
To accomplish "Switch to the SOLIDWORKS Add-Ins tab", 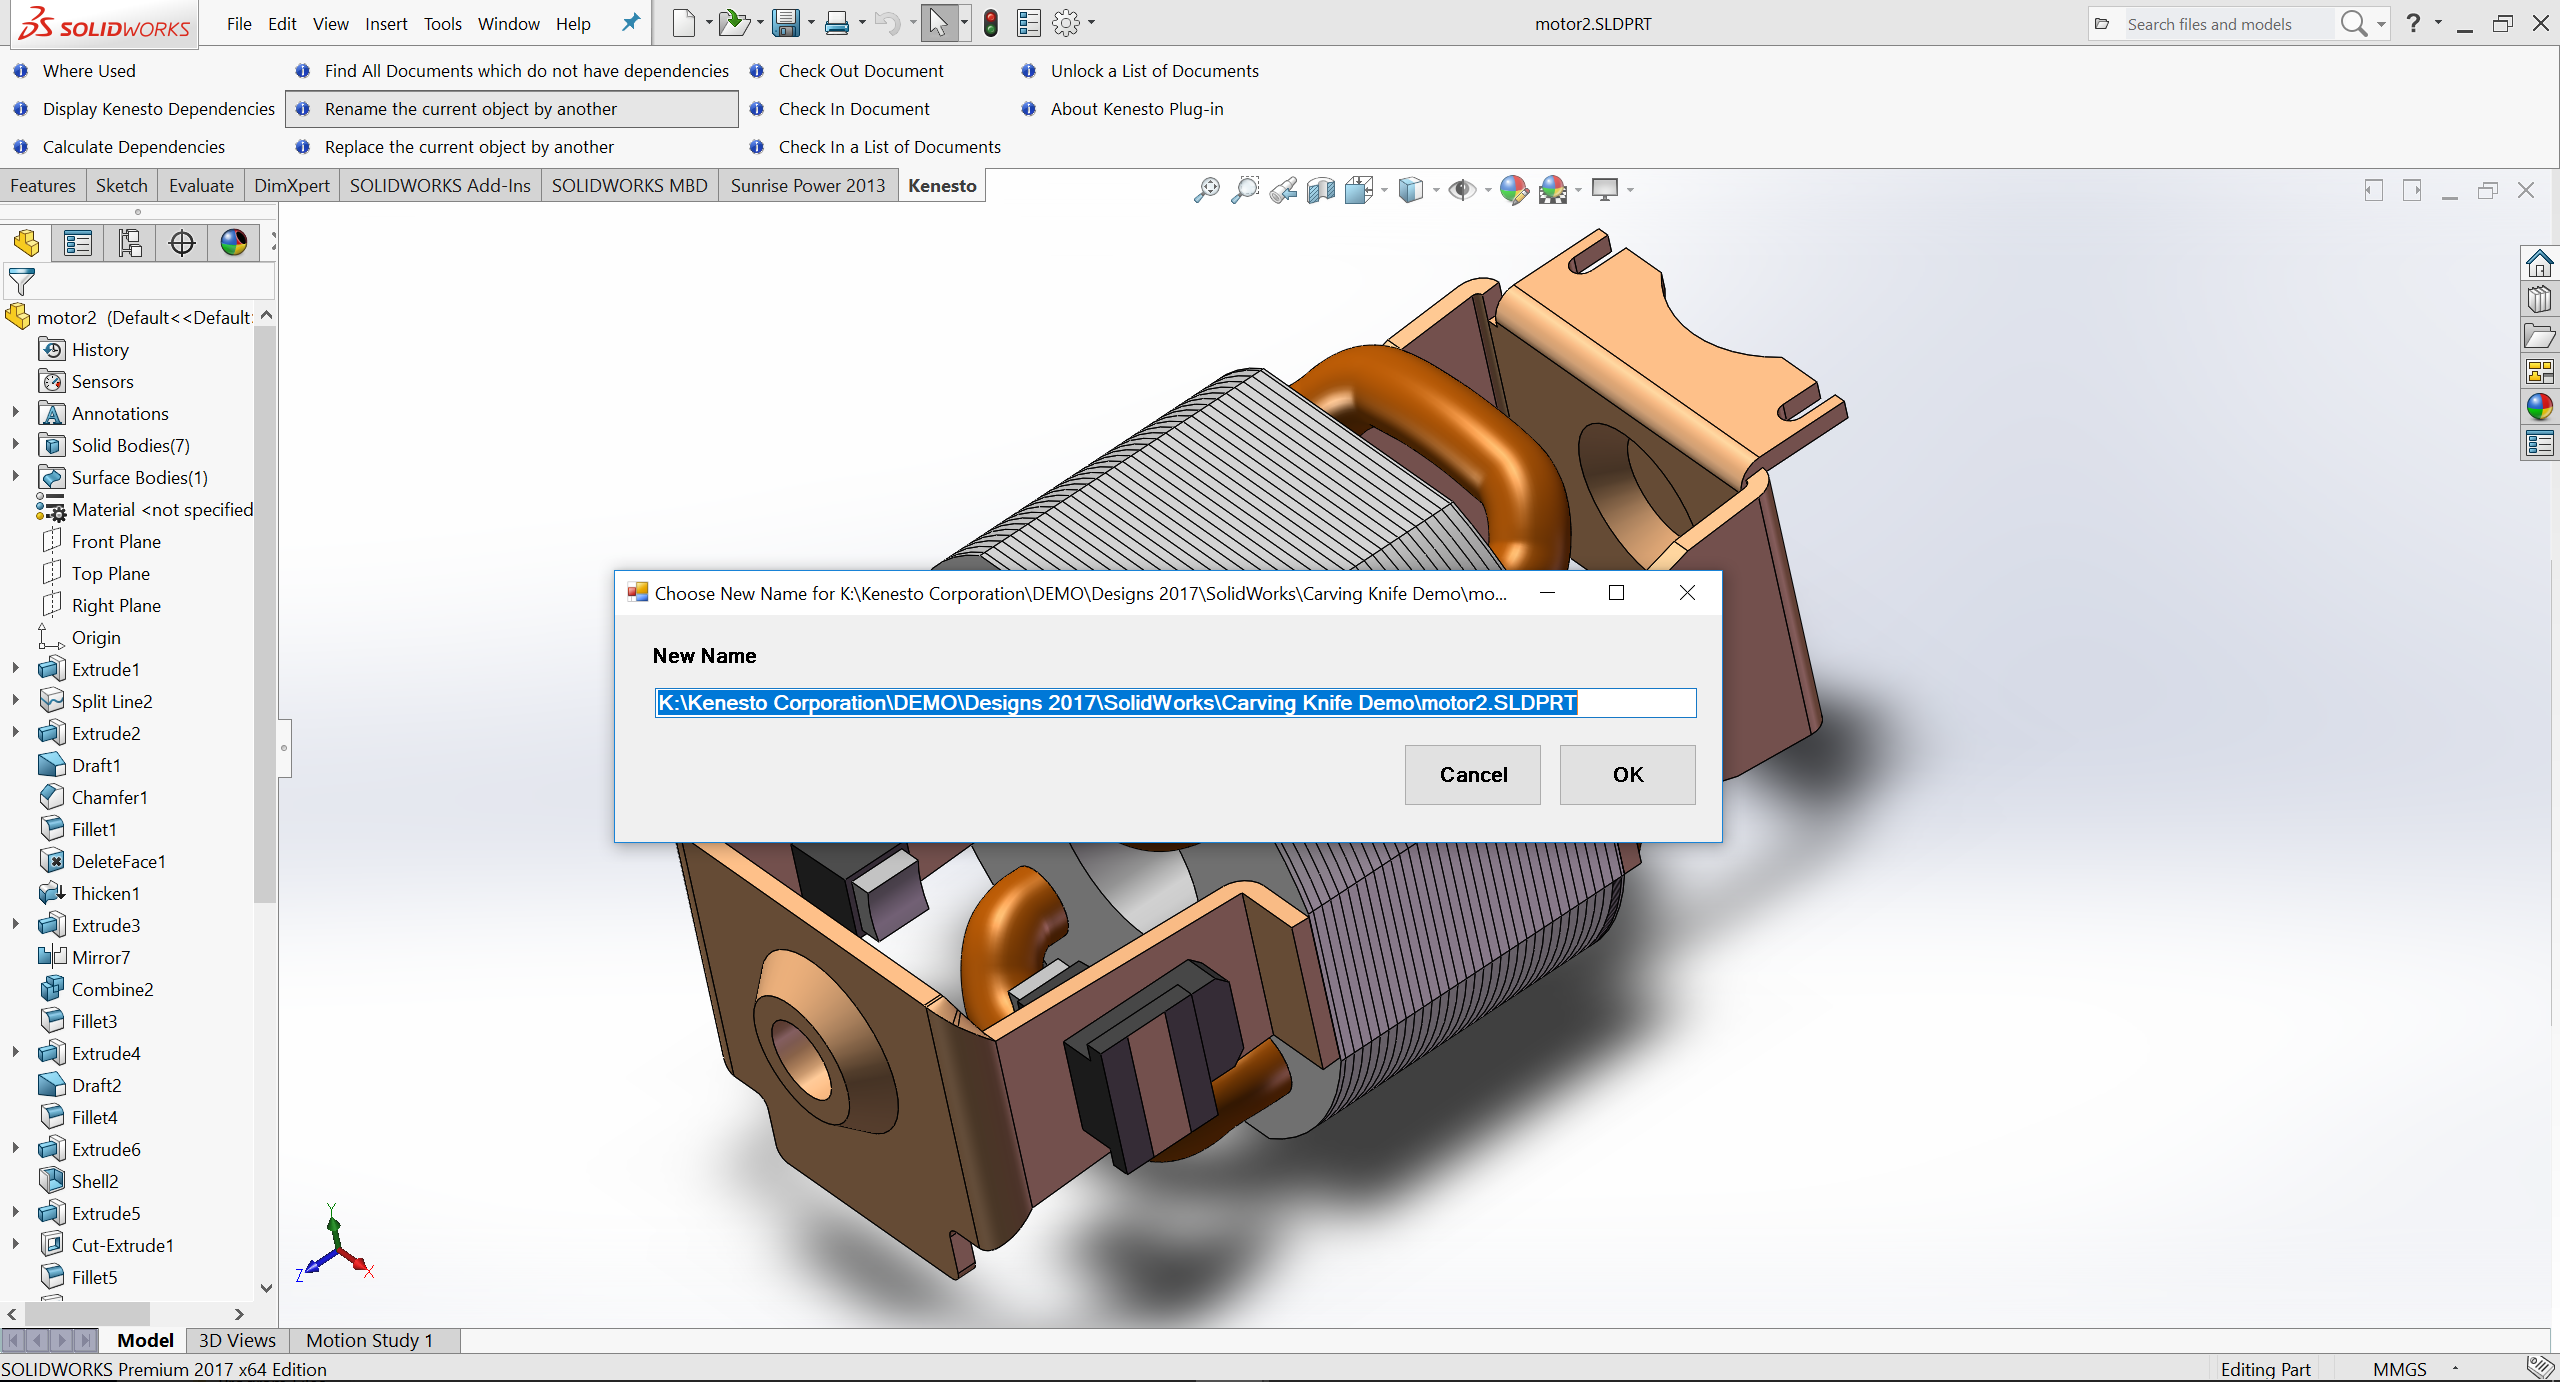I will click(440, 186).
